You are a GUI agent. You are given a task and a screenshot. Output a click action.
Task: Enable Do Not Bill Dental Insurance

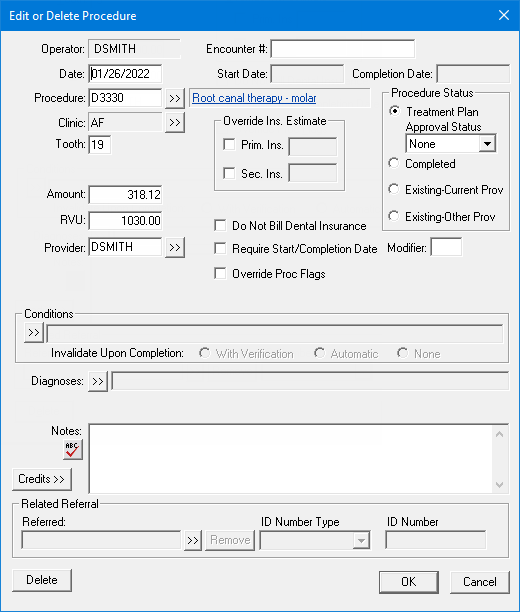pos(220,225)
